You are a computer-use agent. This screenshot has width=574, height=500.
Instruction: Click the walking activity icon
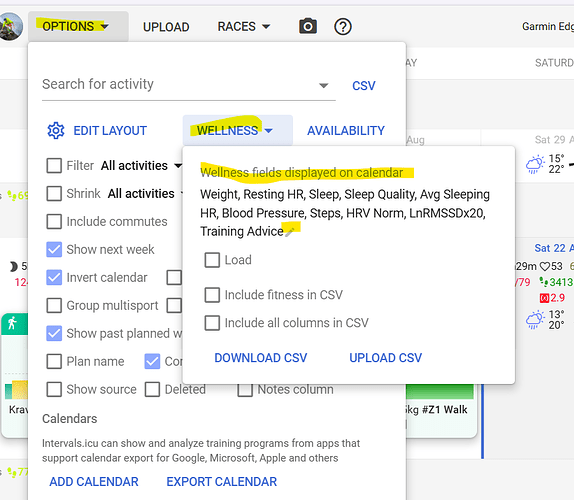coord(12,323)
